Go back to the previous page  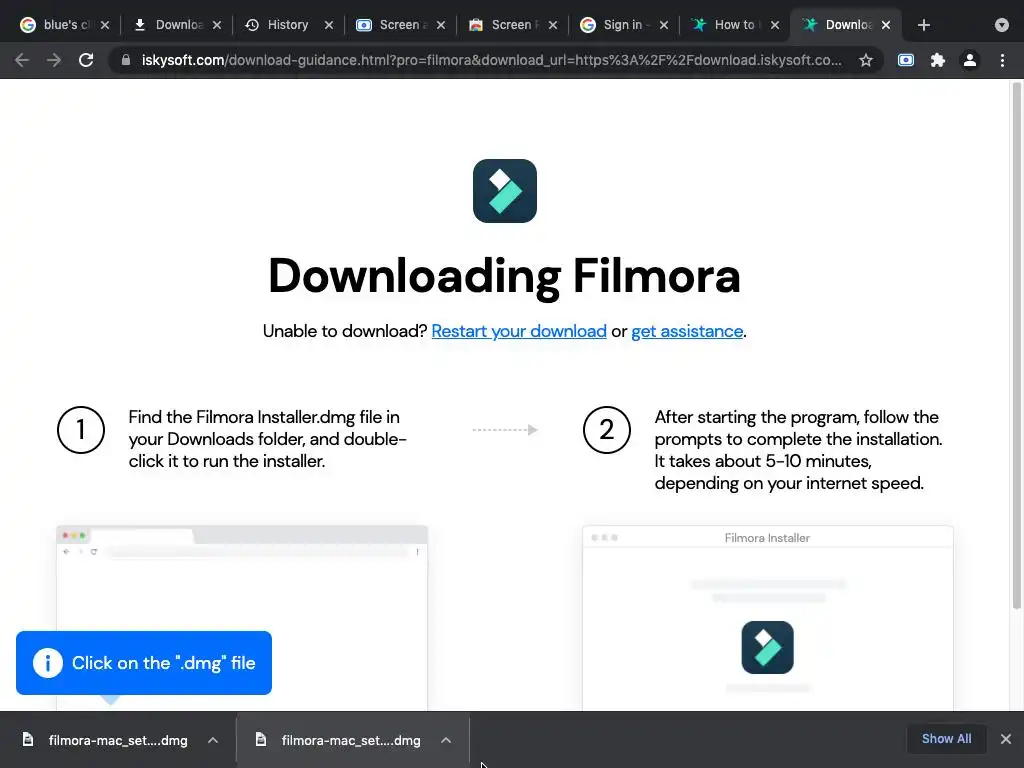[x=22, y=60]
